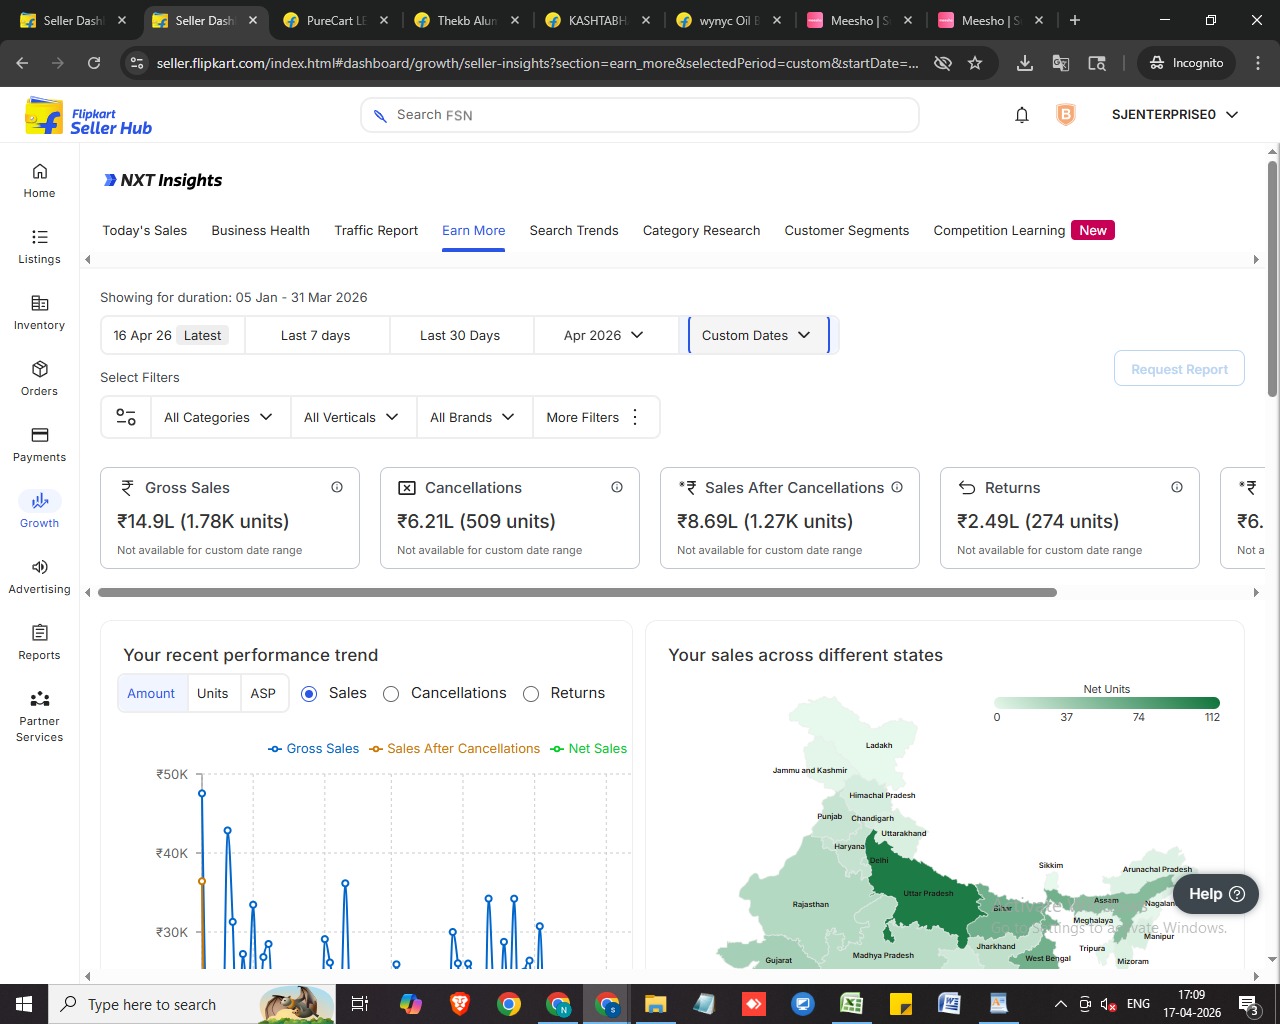Open Payments from the sidebar
This screenshot has height=1024, width=1280.
[39, 445]
